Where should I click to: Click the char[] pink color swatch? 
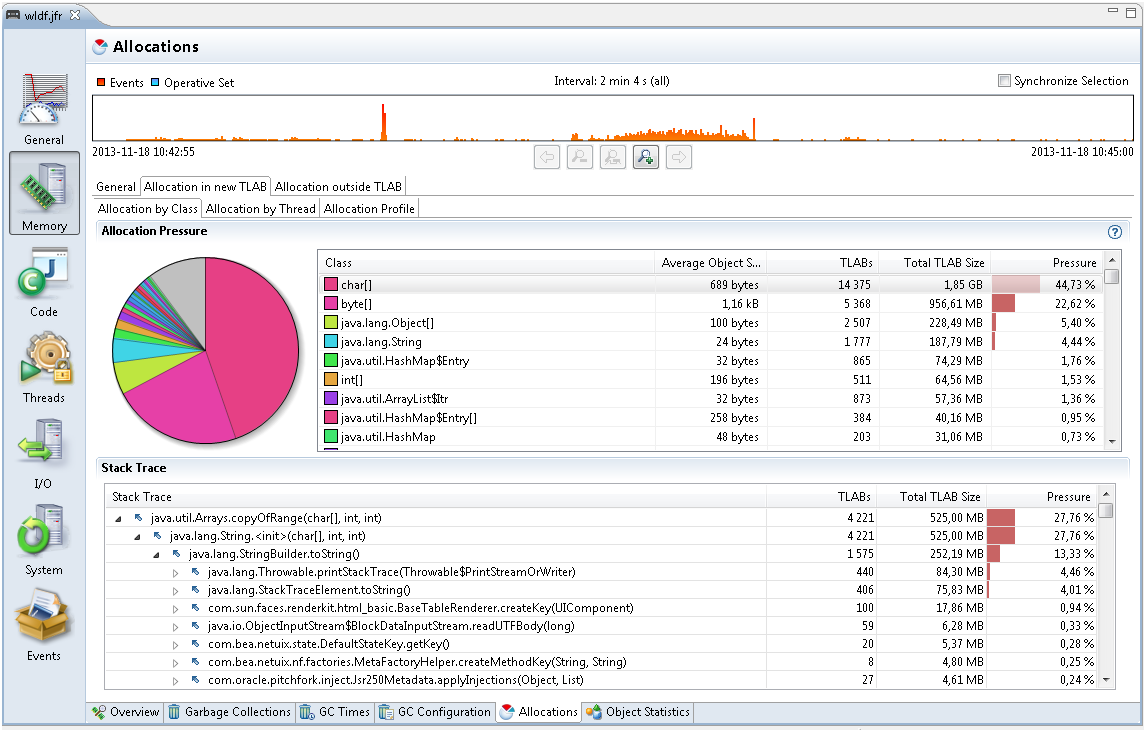pyautogui.click(x=331, y=285)
